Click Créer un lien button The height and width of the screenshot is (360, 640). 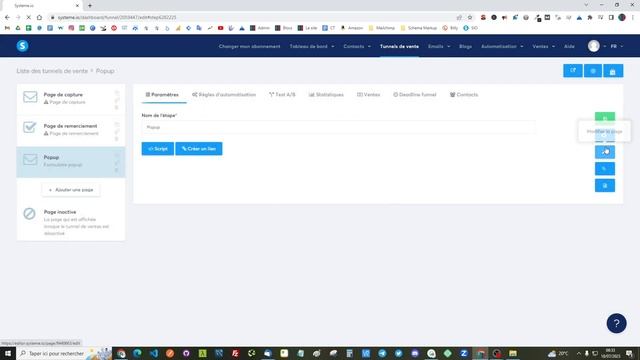[x=199, y=149]
